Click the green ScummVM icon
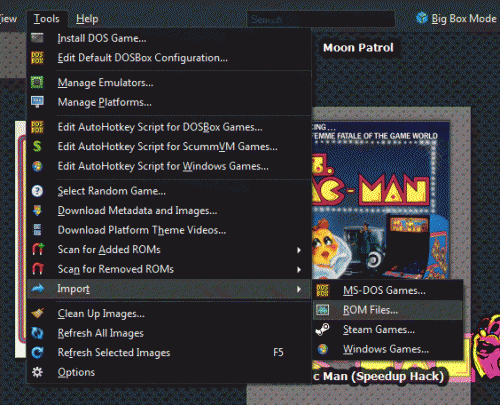This screenshot has width=500, height=405. coord(37,146)
